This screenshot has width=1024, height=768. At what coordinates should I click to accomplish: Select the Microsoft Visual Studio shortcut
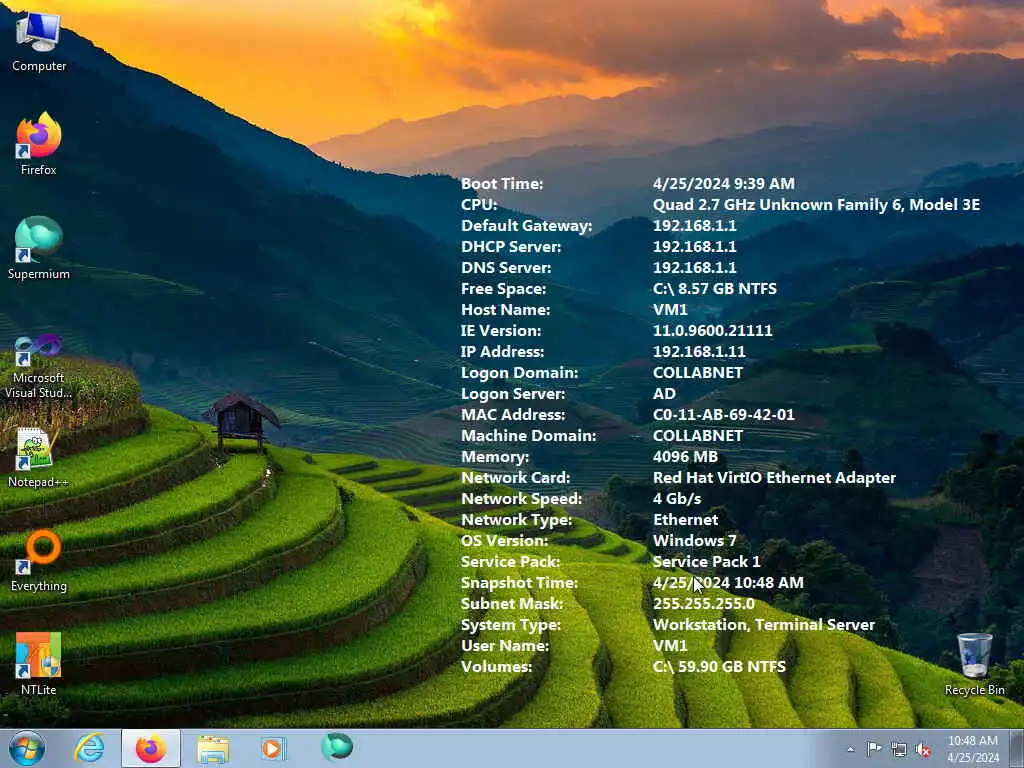39,366
